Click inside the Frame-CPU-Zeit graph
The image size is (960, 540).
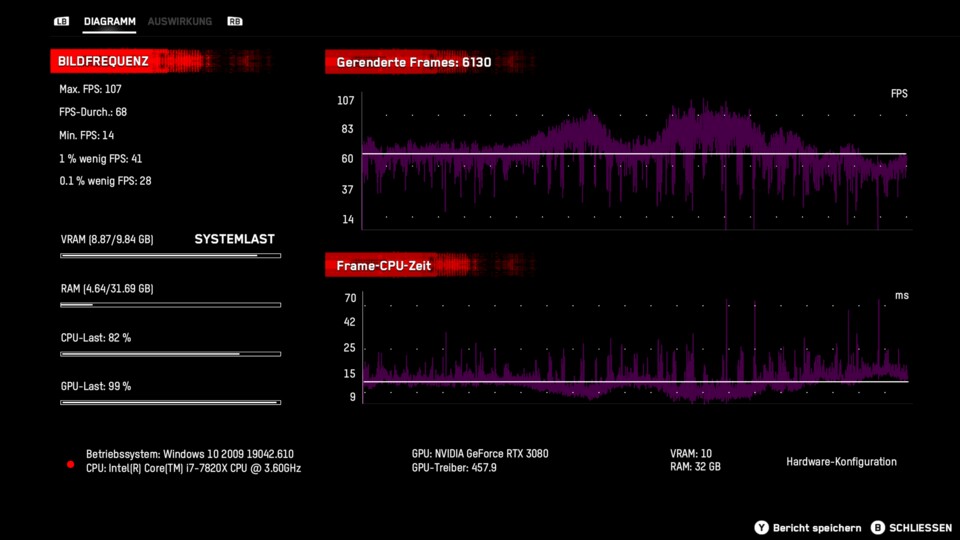(635, 350)
